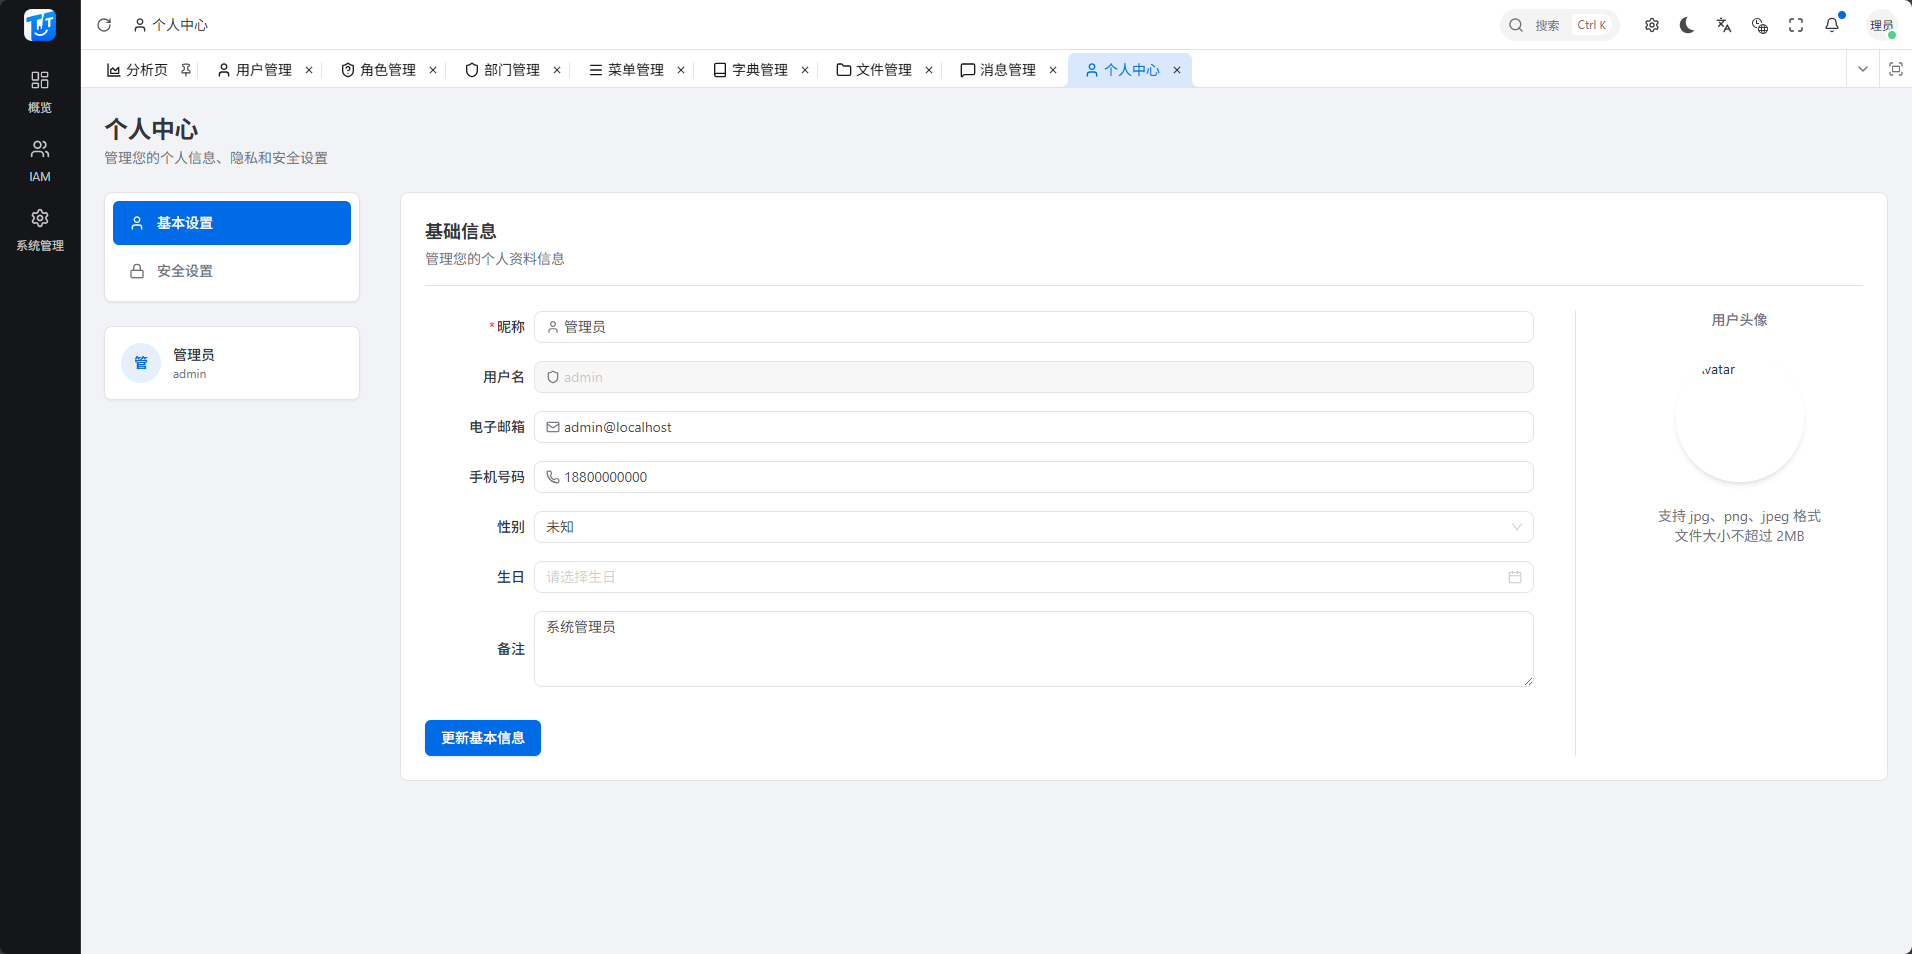Open the notification bell
This screenshot has height=954, width=1912.
tap(1831, 25)
